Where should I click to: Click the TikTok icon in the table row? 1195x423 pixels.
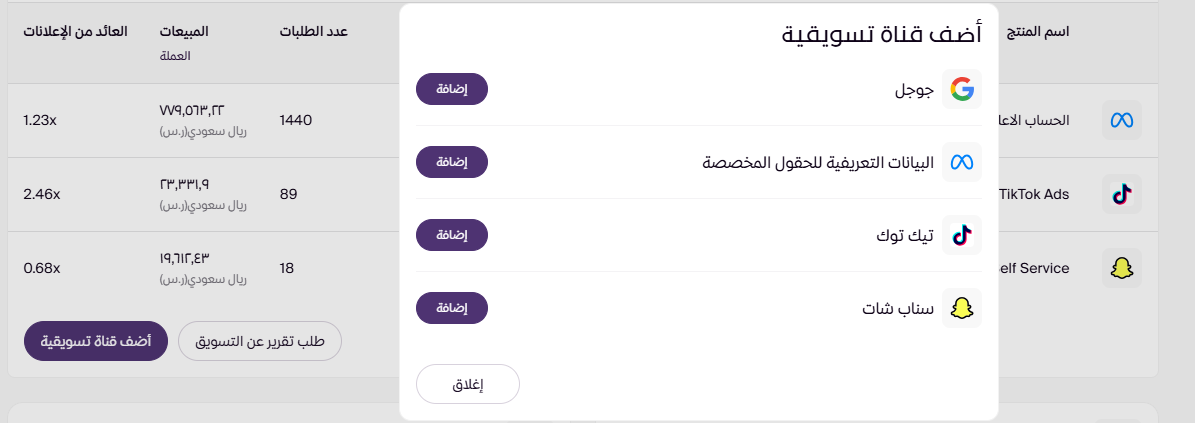pyautogui.click(x=1121, y=194)
